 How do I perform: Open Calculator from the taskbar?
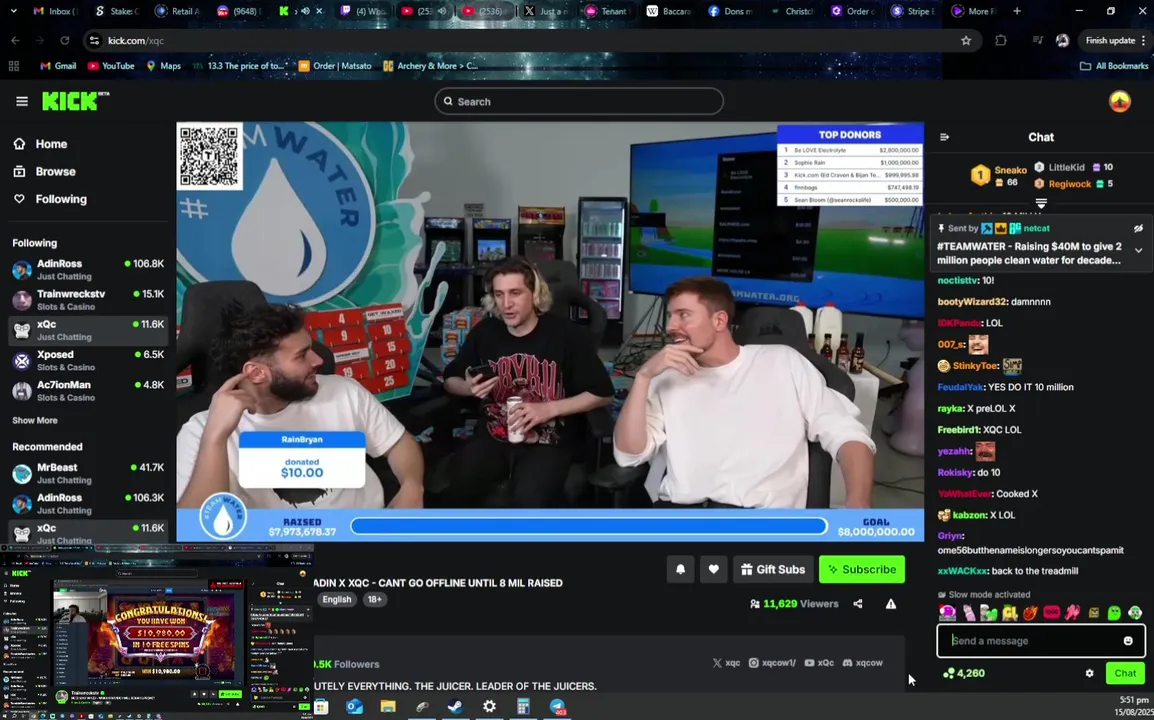coord(523,707)
